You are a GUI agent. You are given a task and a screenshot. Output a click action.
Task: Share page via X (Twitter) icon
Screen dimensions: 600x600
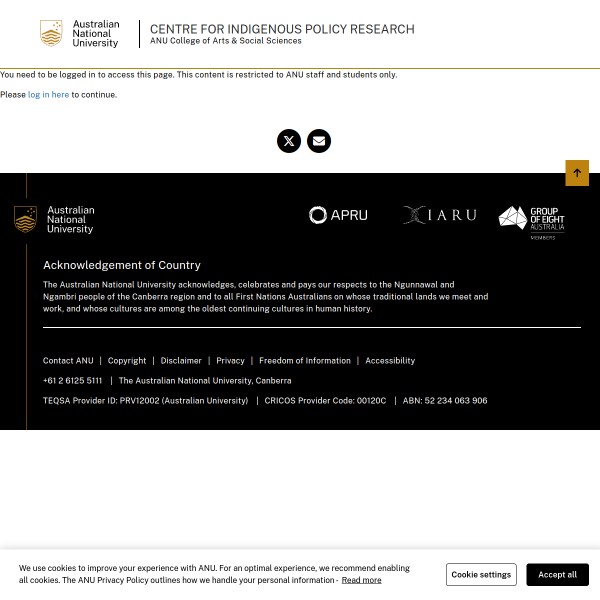point(289,141)
